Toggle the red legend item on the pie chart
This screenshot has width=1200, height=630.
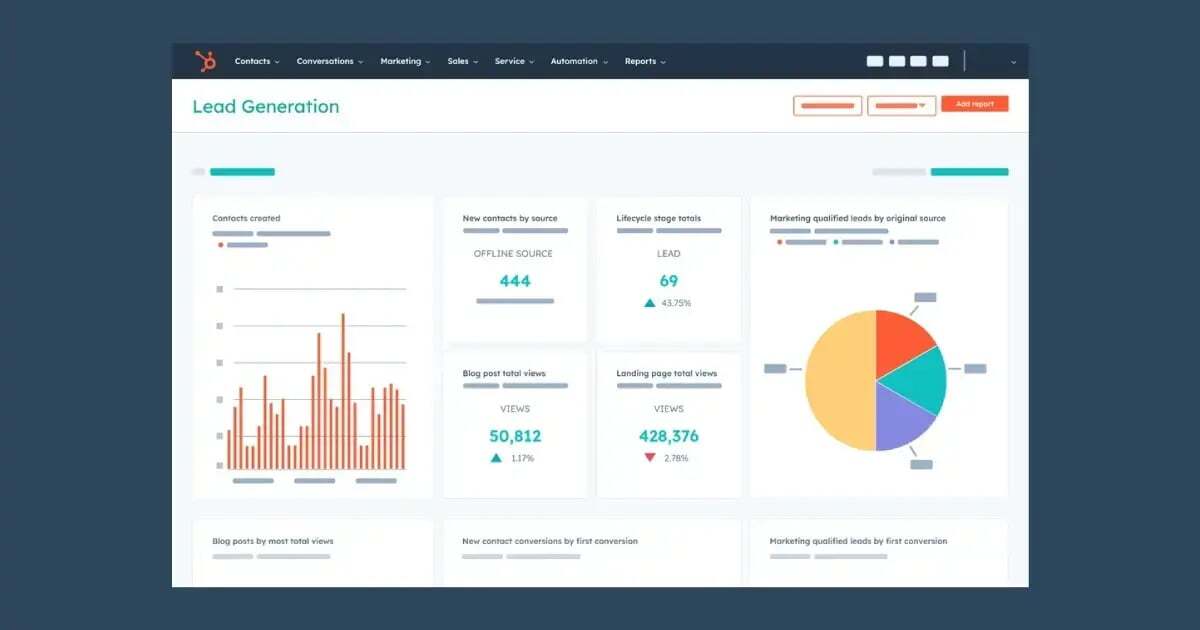point(779,241)
